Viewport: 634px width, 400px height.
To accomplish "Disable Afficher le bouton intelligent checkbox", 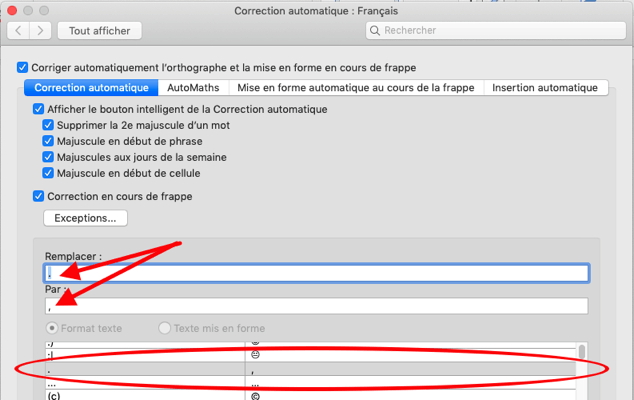I will coord(38,109).
